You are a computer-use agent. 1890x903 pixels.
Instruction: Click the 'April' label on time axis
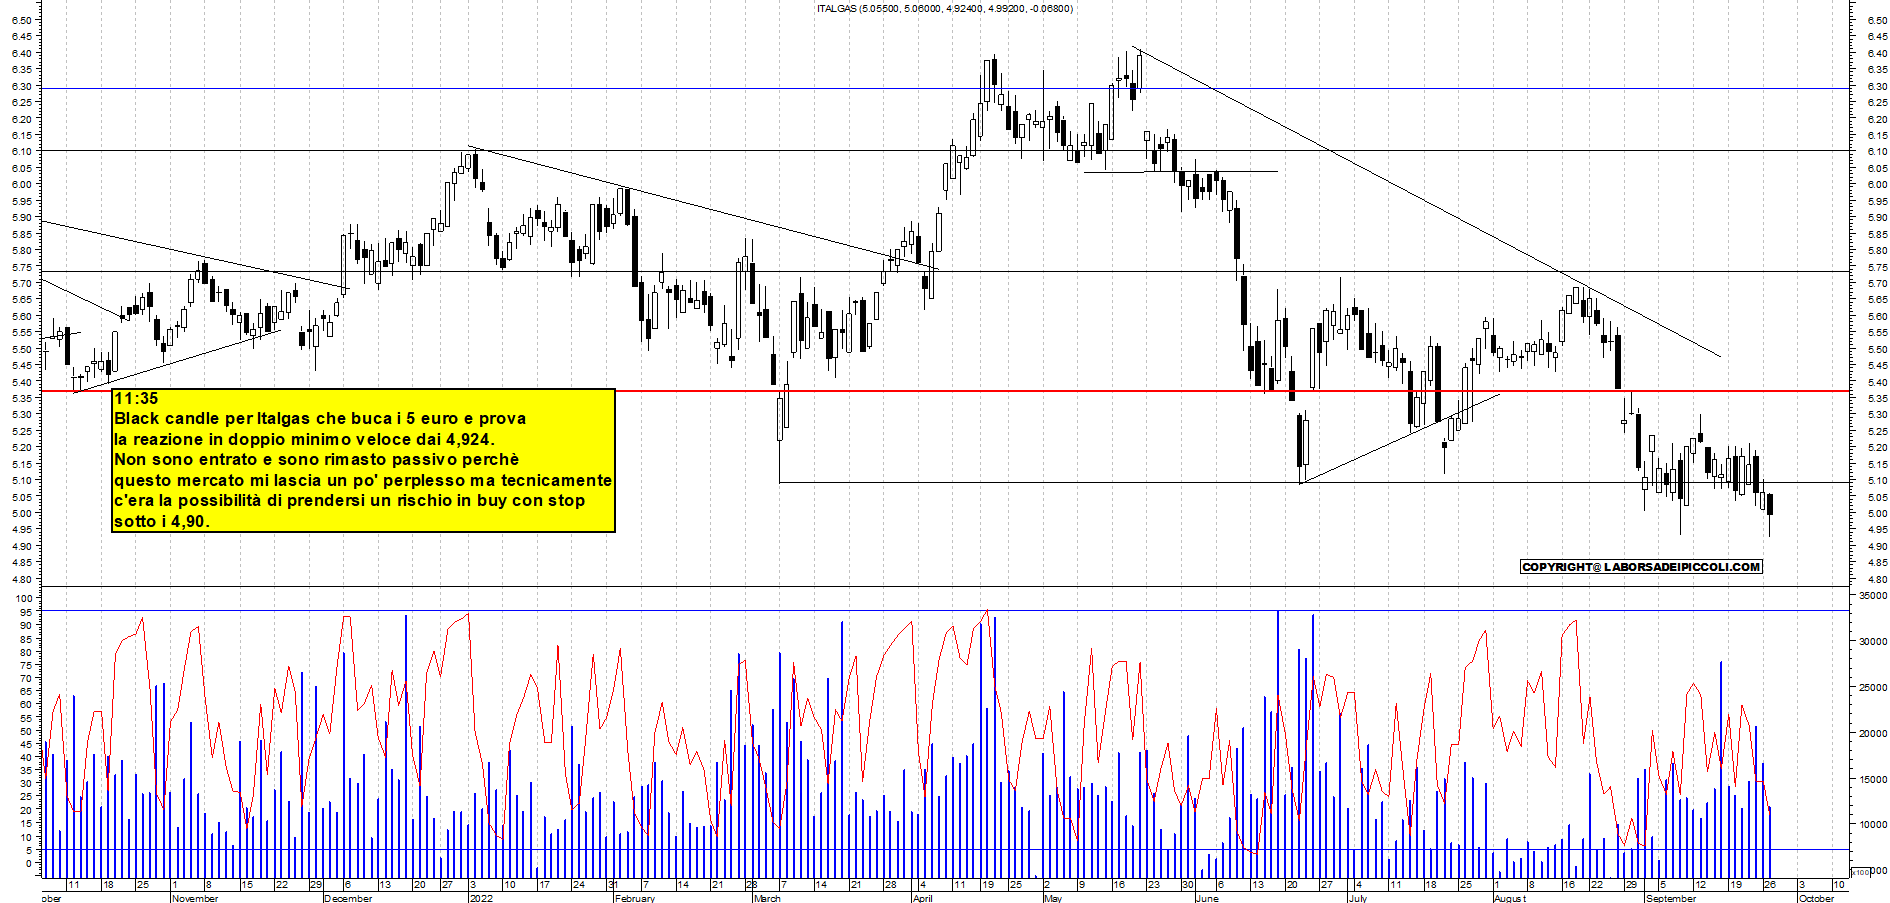923,898
